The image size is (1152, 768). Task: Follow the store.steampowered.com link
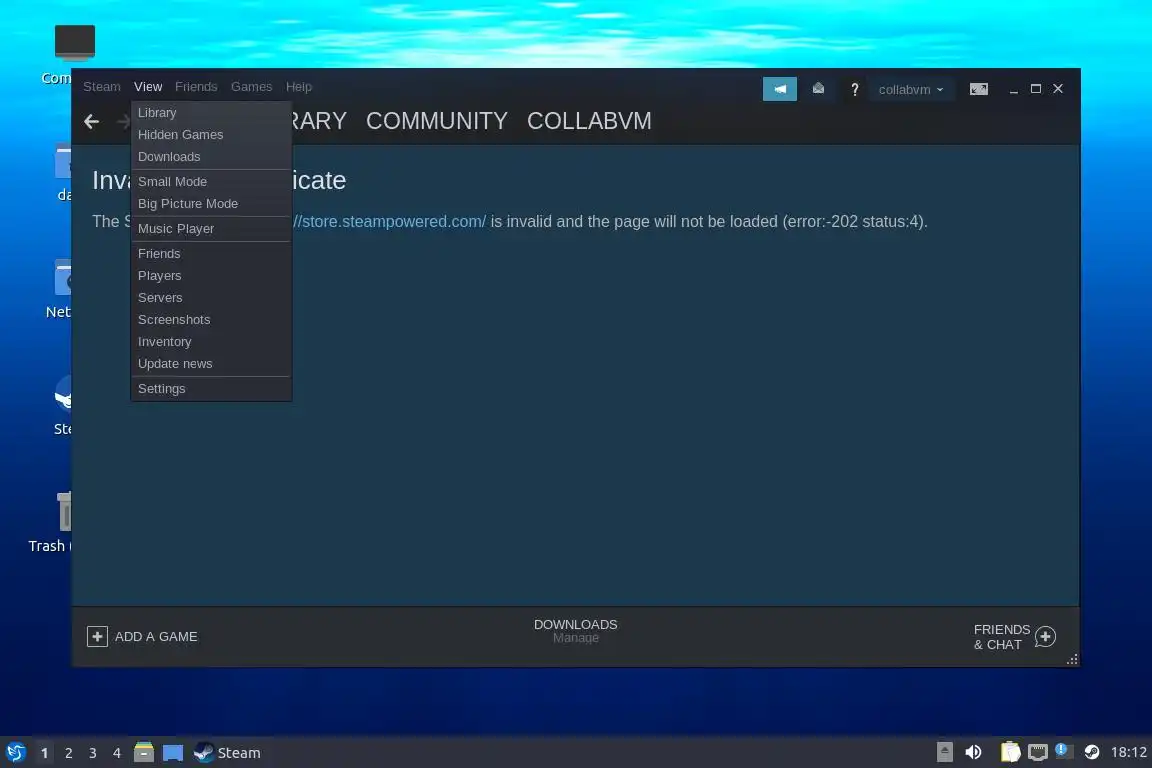pyautogui.click(x=389, y=221)
